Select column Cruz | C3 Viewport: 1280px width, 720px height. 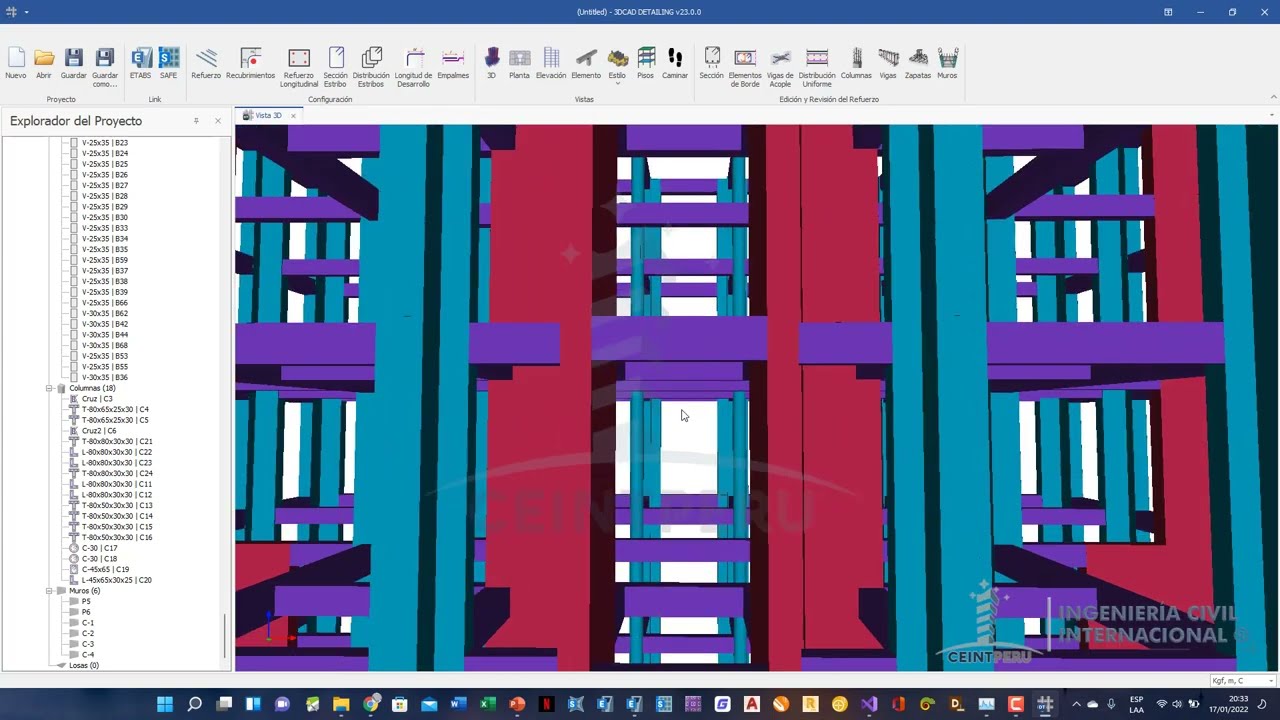[x=97, y=399]
